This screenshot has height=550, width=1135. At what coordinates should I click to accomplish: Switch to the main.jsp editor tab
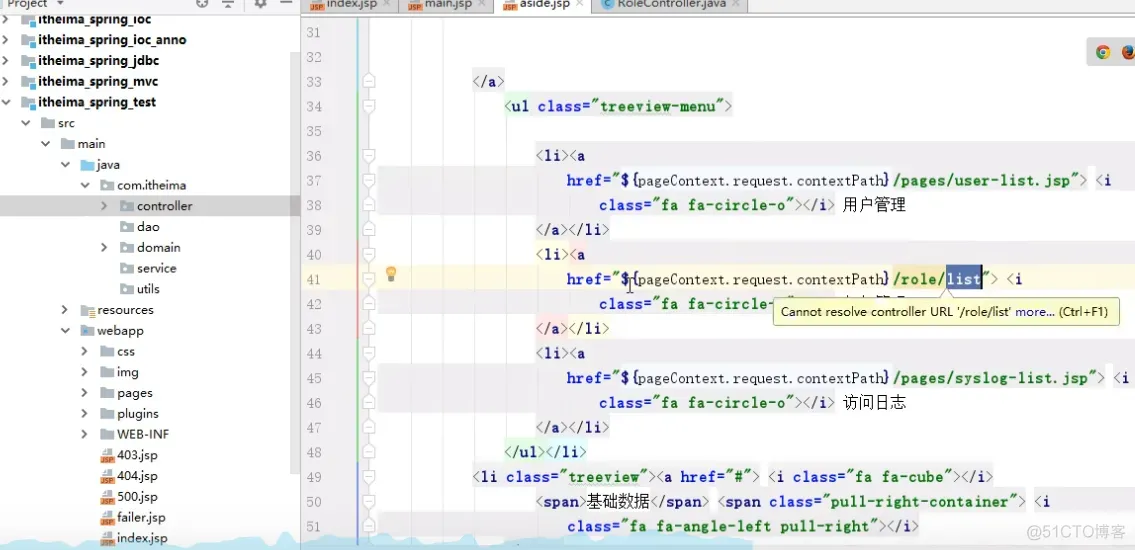(x=446, y=5)
